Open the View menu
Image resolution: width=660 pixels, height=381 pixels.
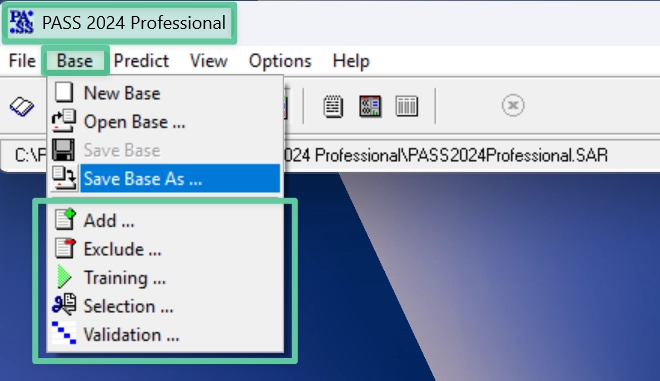pos(208,61)
